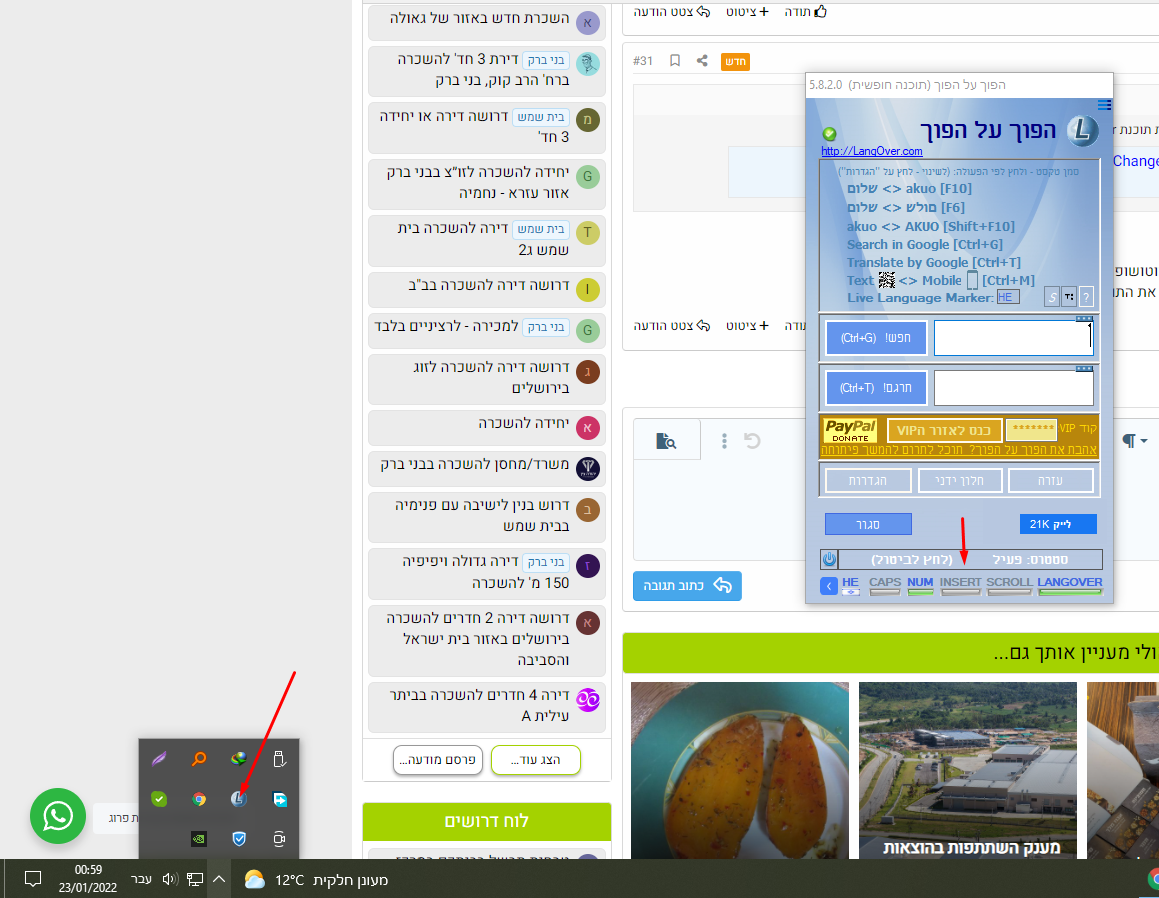Image resolution: width=1159 pixels, height=898 pixels.
Task: Open the paragraph format dropdown in editor
Action: coord(1134,441)
